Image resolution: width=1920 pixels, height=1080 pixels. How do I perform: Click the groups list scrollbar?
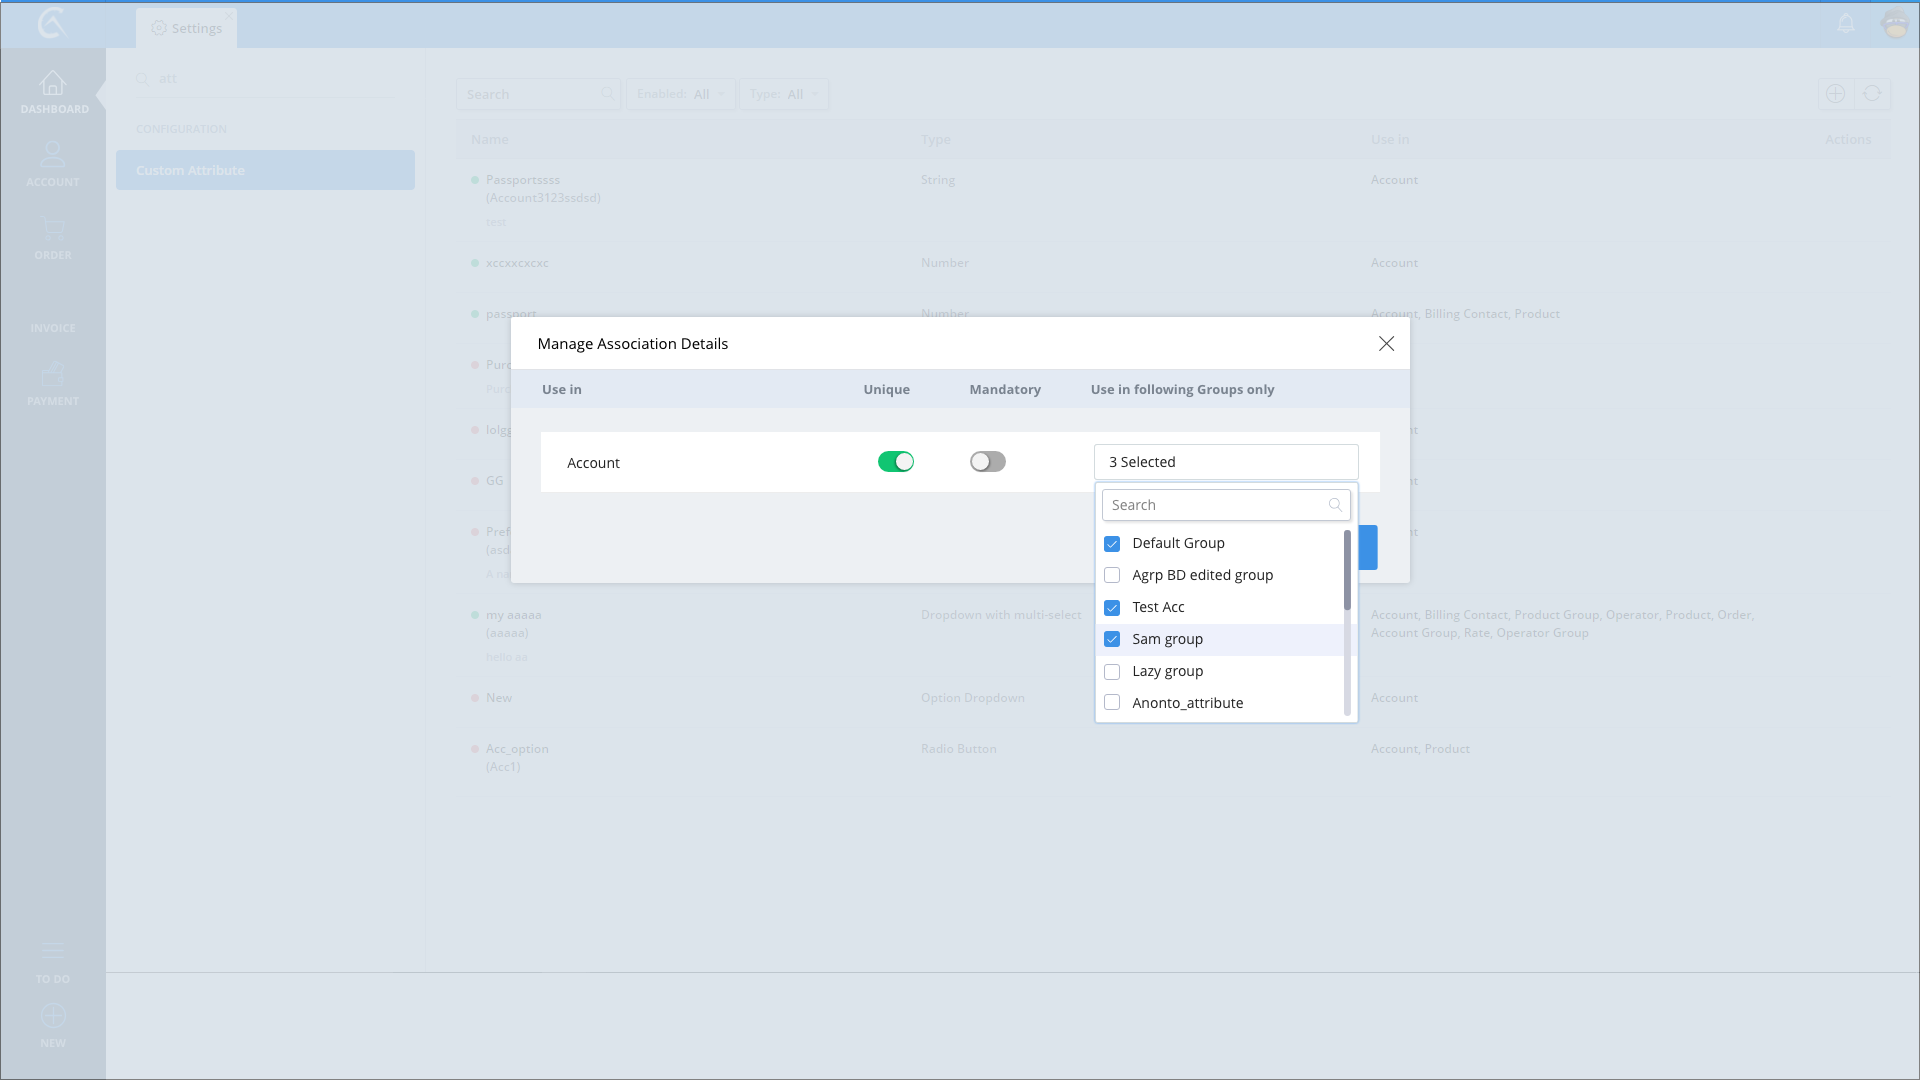click(1347, 570)
